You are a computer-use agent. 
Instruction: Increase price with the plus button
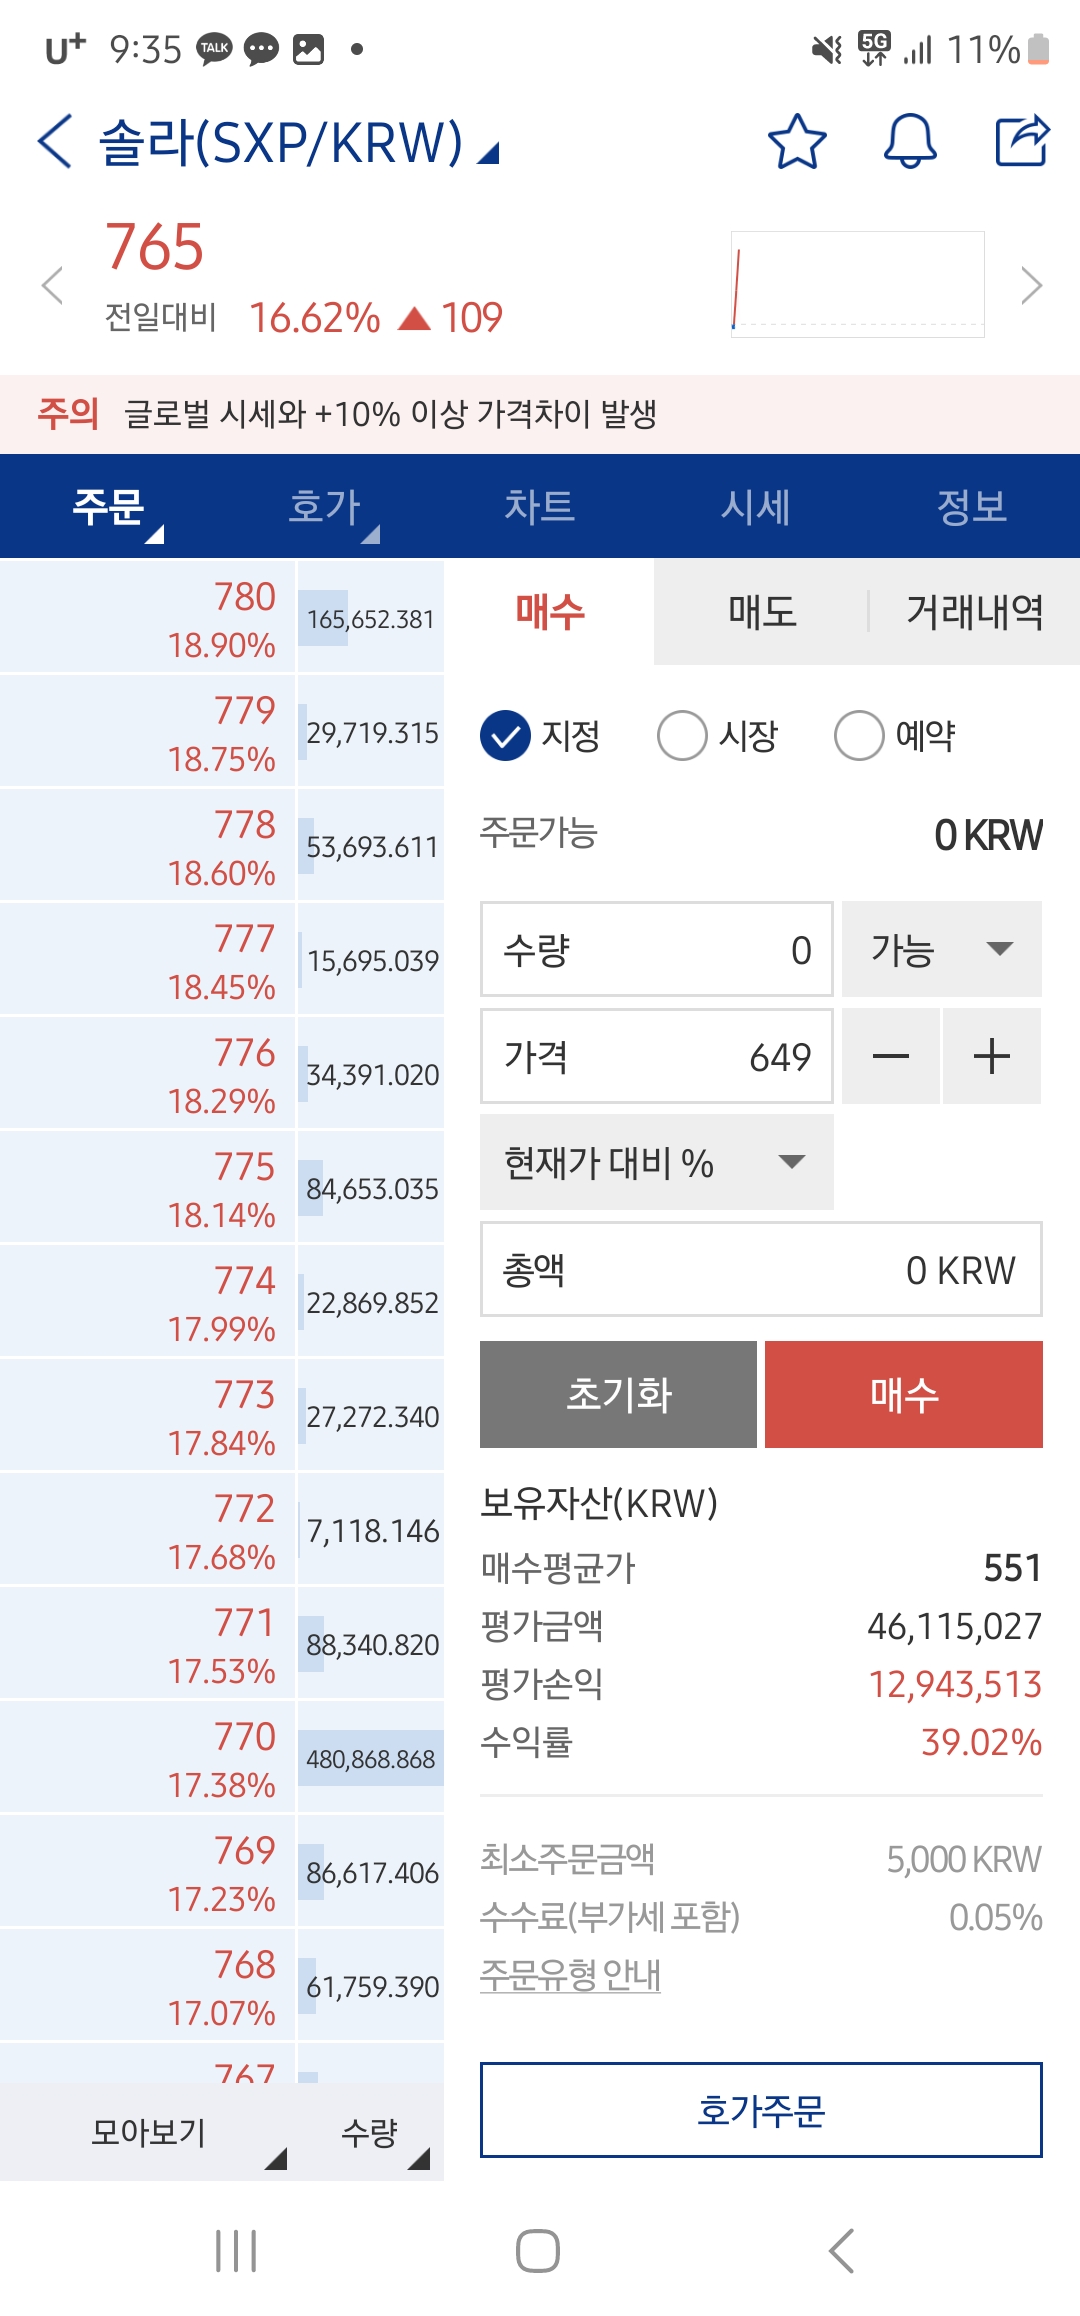tap(992, 1056)
